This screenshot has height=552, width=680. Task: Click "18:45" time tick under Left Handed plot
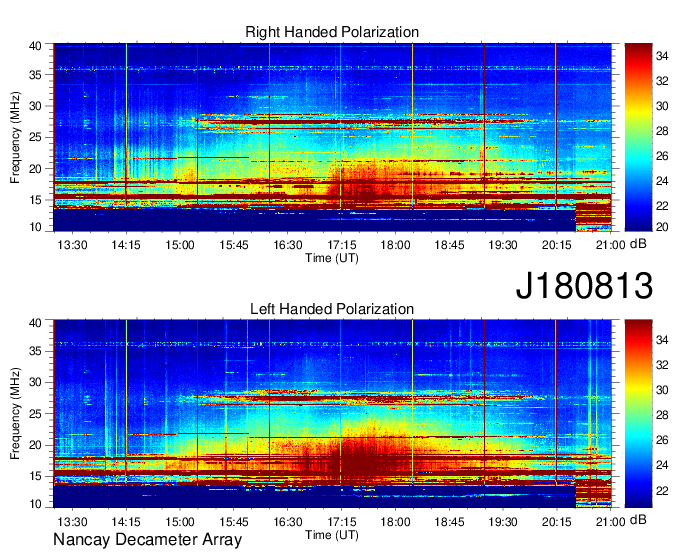[x=449, y=521]
